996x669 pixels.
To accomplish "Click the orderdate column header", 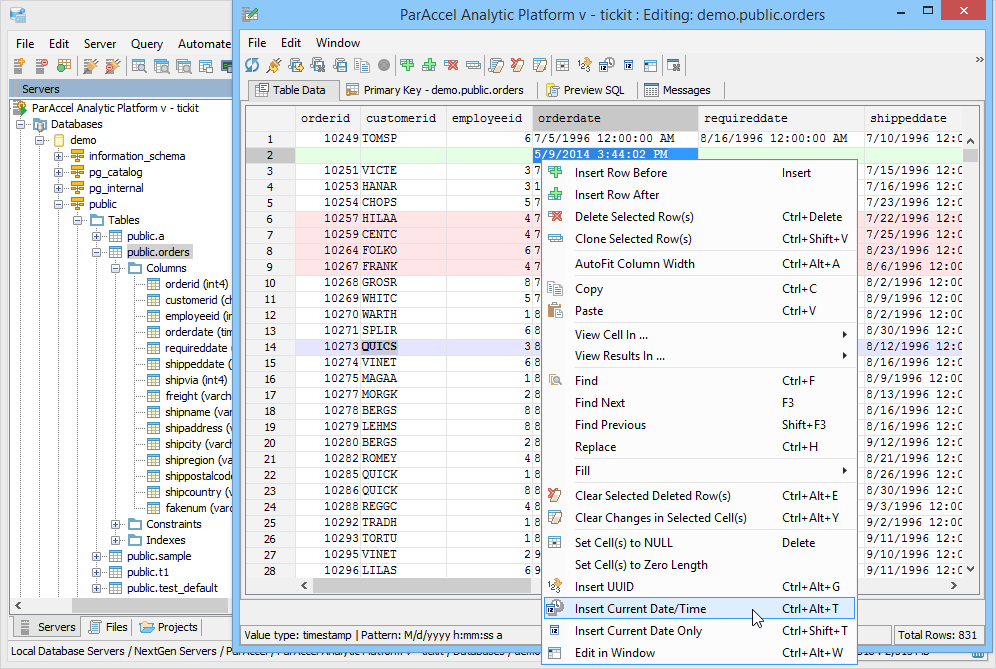I will [615, 118].
